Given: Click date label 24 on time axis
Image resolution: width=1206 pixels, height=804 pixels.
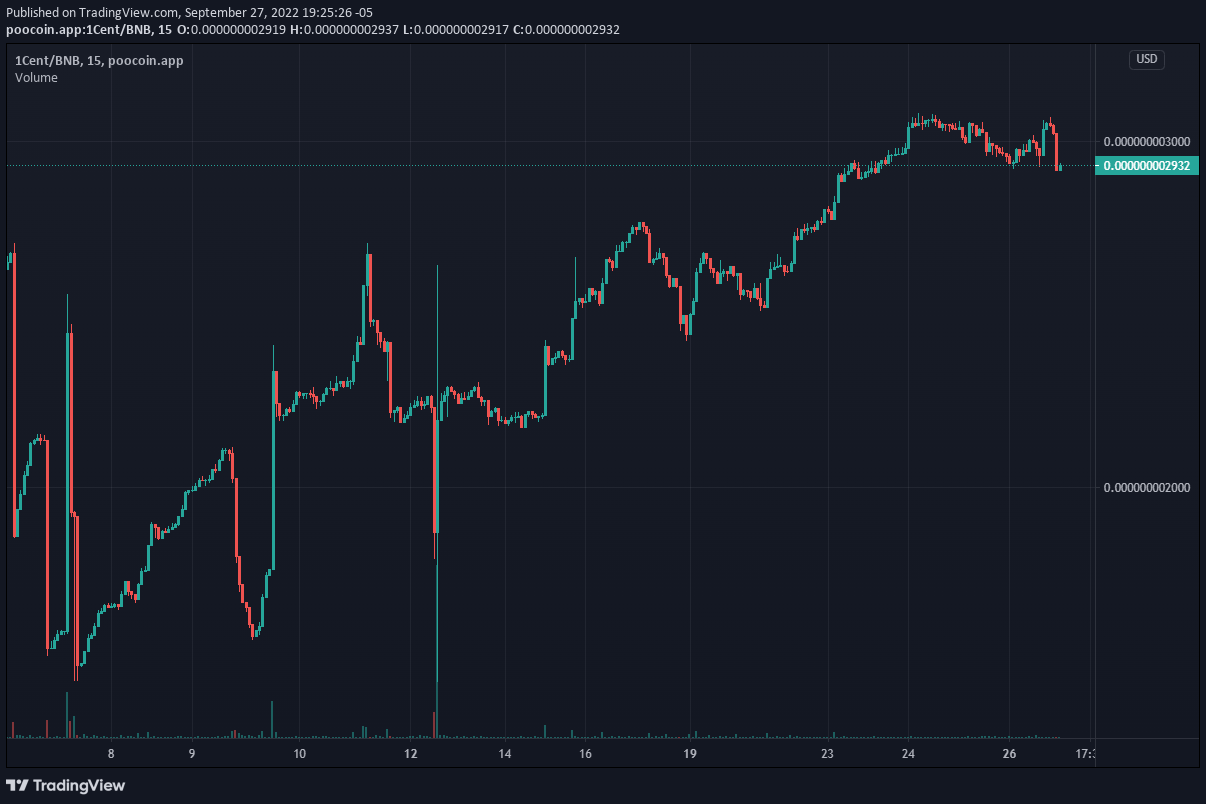Looking at the screenshot, I should pyautogui.click(x=908, y=753).
